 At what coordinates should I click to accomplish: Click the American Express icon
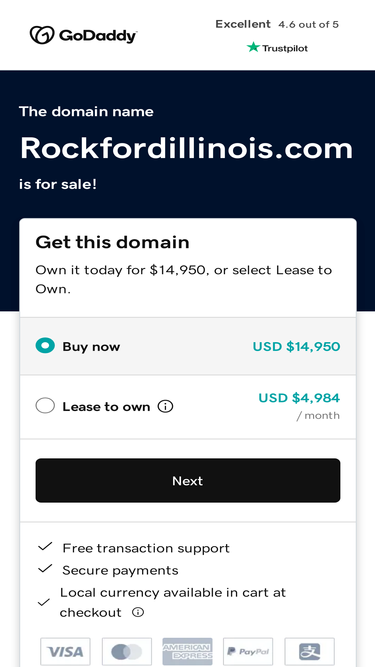click(188, 651)
